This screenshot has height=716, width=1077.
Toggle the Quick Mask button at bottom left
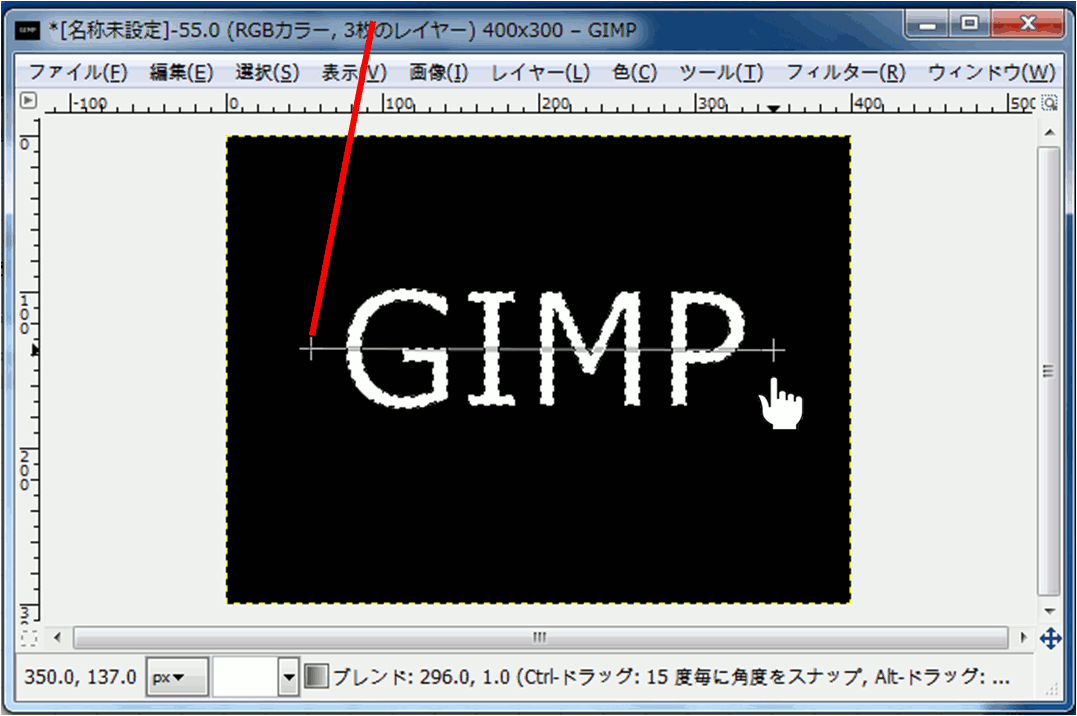[x=28, y=637]
